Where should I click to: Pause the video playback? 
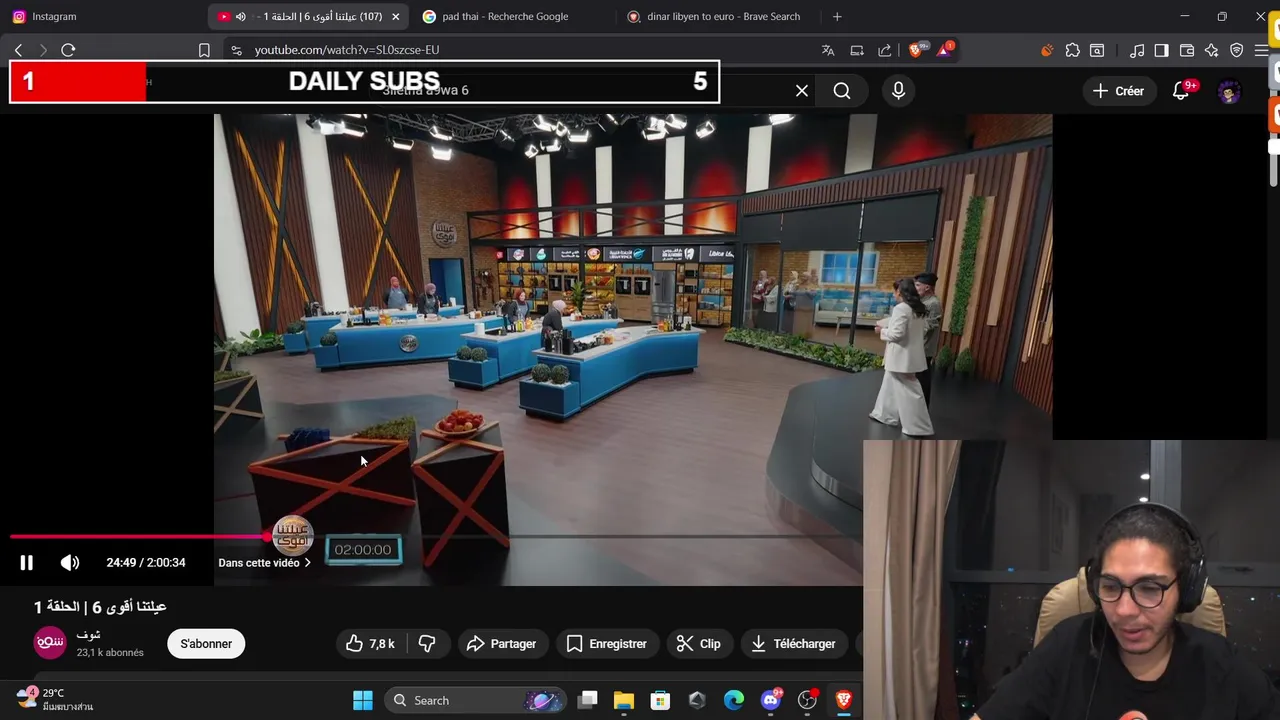coord(27,563)
